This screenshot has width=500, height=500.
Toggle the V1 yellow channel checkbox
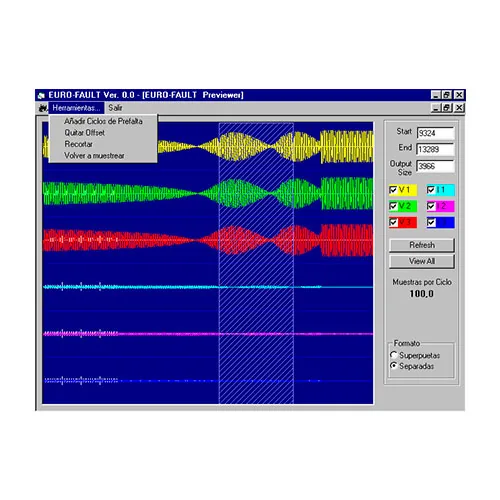tap(393, 190)
